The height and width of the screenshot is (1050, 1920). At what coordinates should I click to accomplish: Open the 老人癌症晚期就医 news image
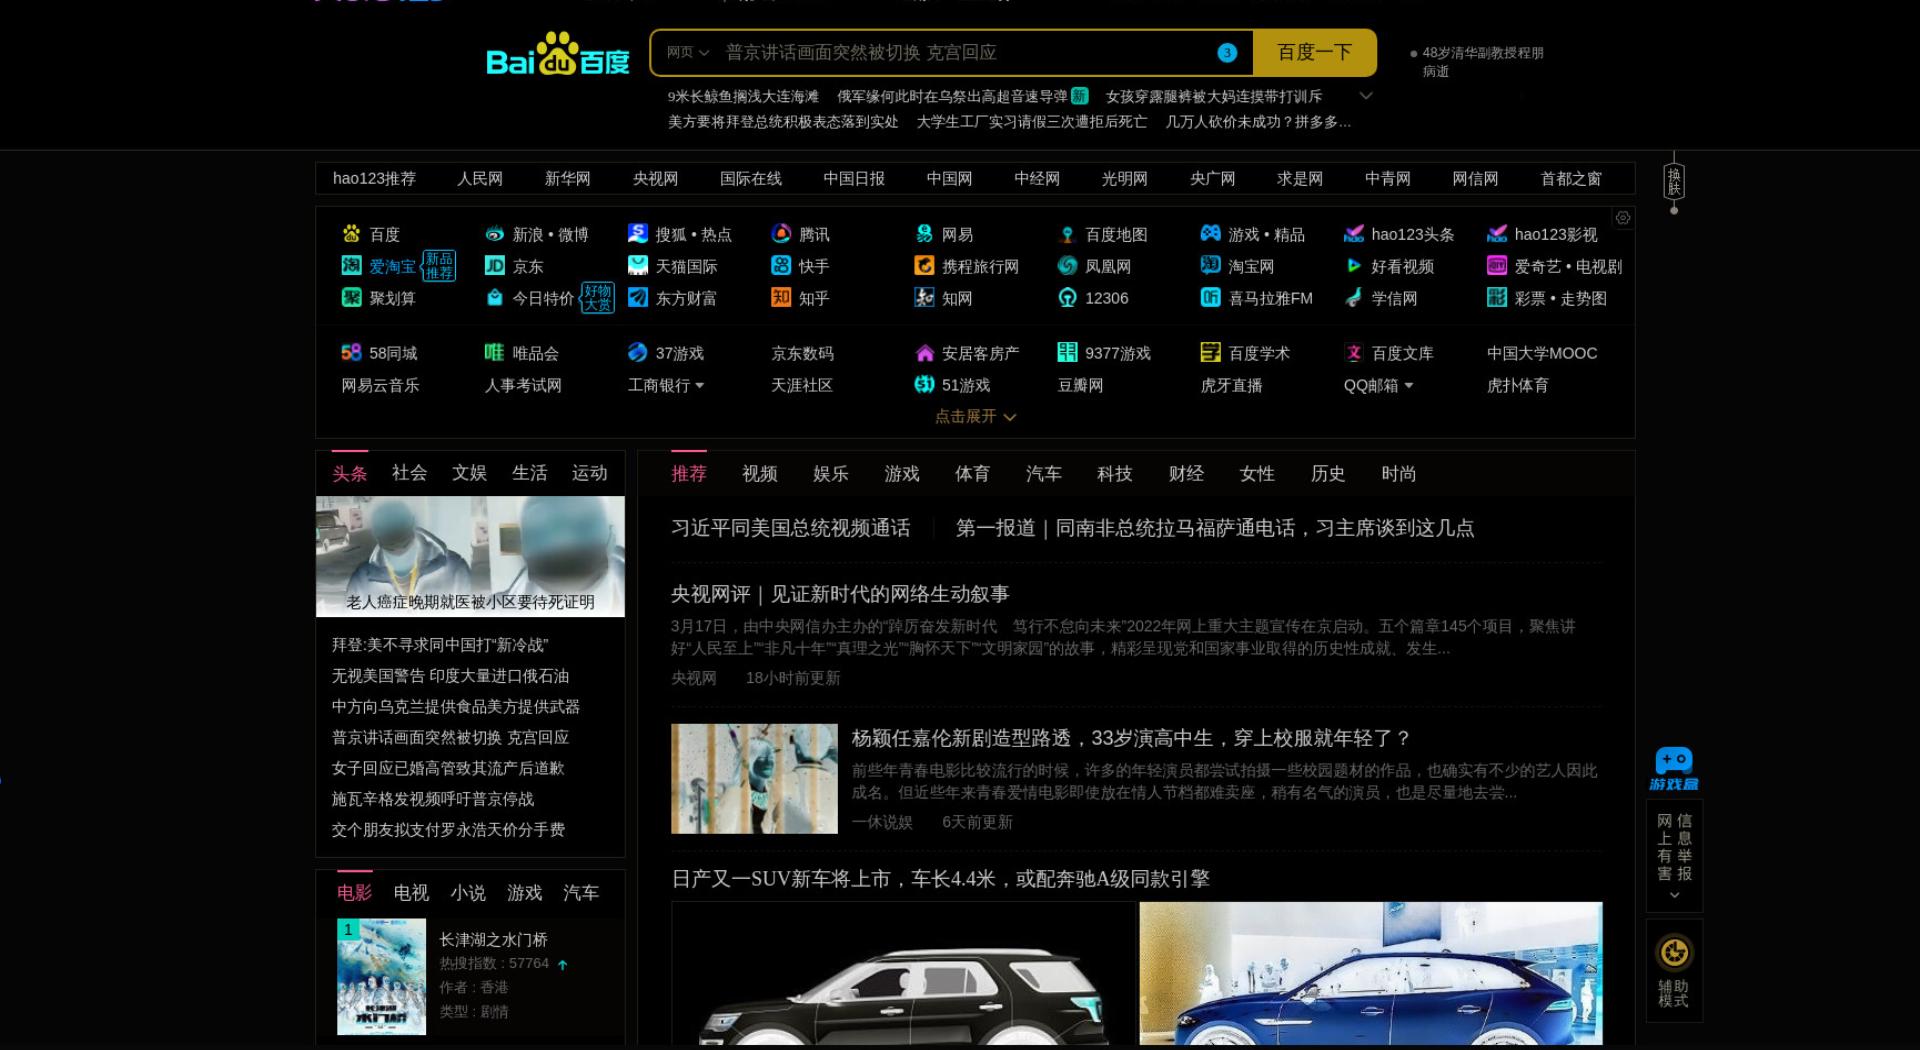470,556
